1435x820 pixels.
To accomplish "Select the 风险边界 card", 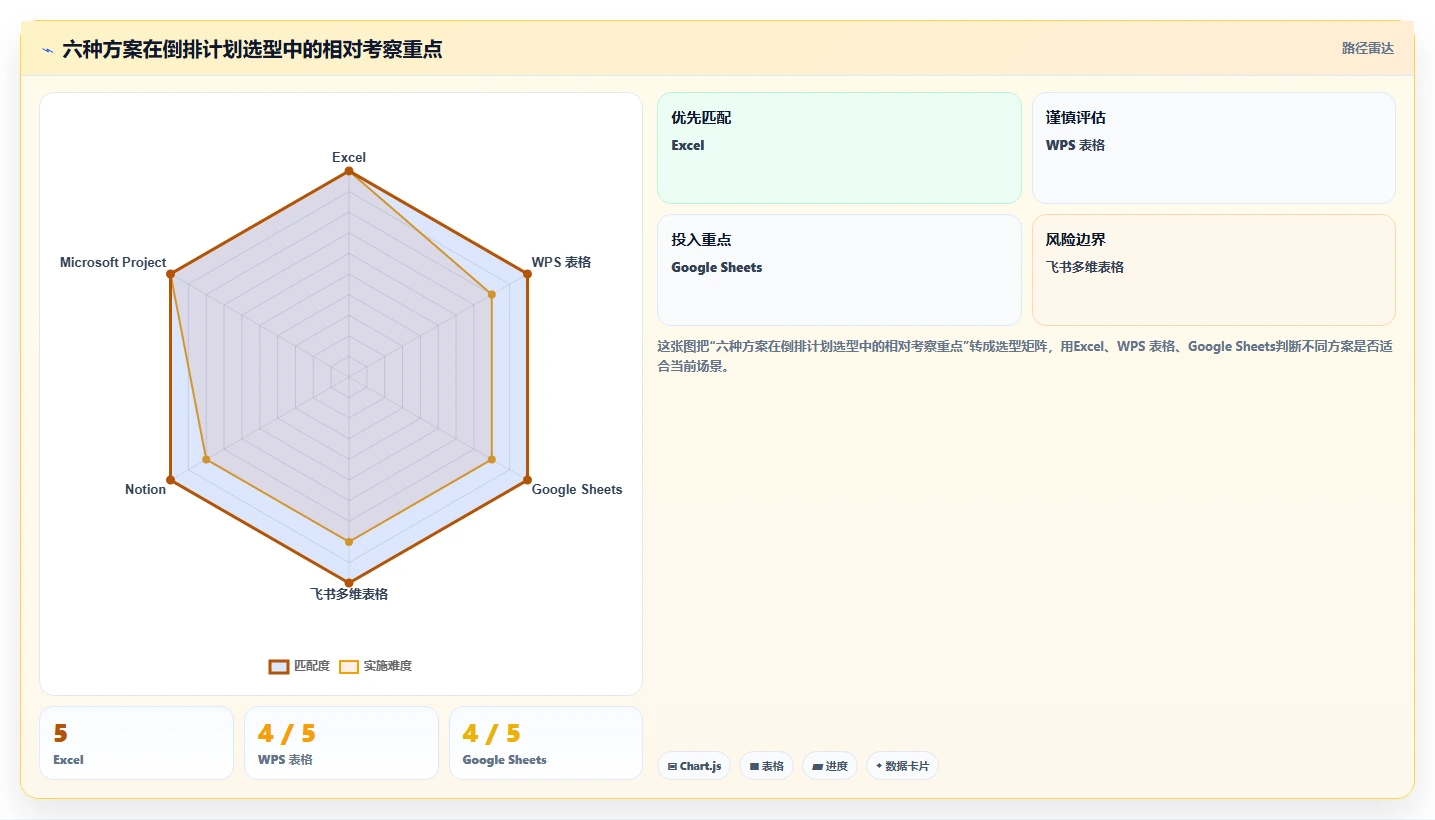I will point(1213,270).
